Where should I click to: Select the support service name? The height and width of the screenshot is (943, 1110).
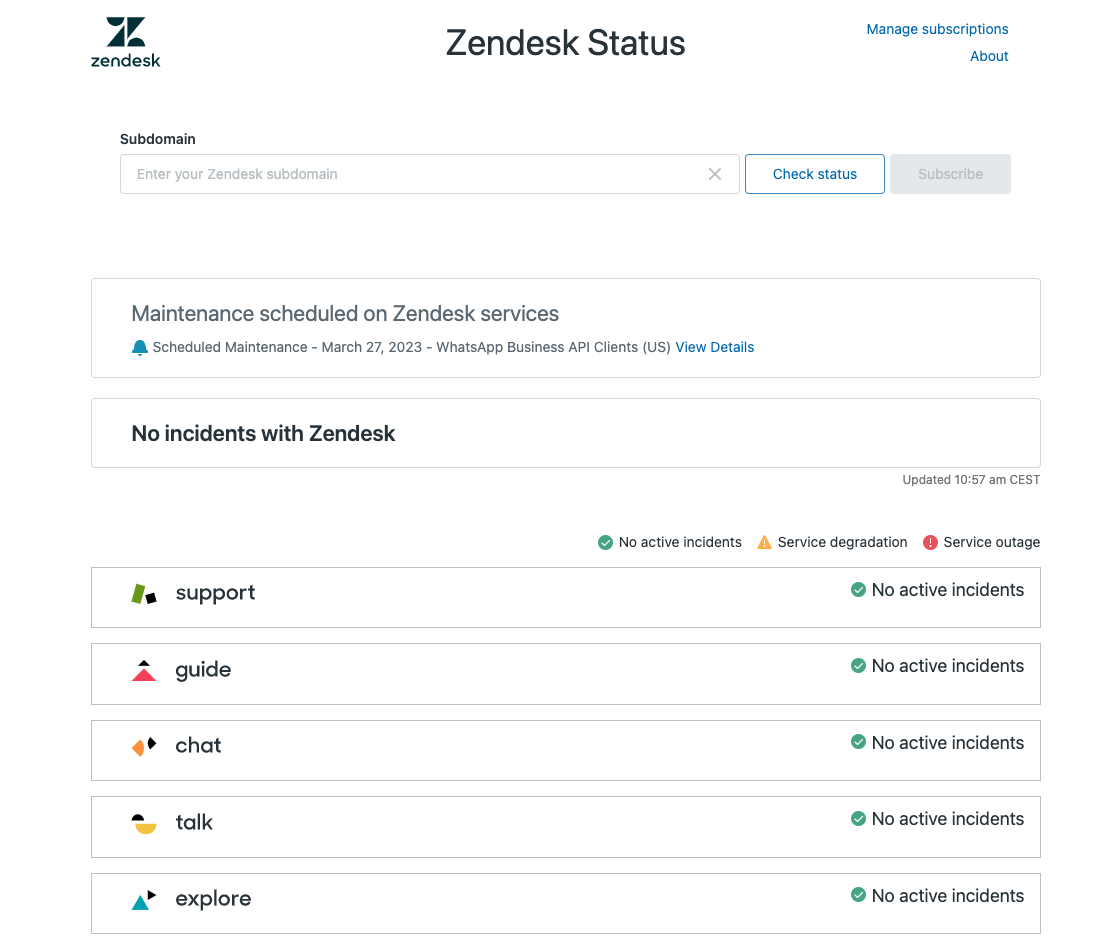coord(215,593)
